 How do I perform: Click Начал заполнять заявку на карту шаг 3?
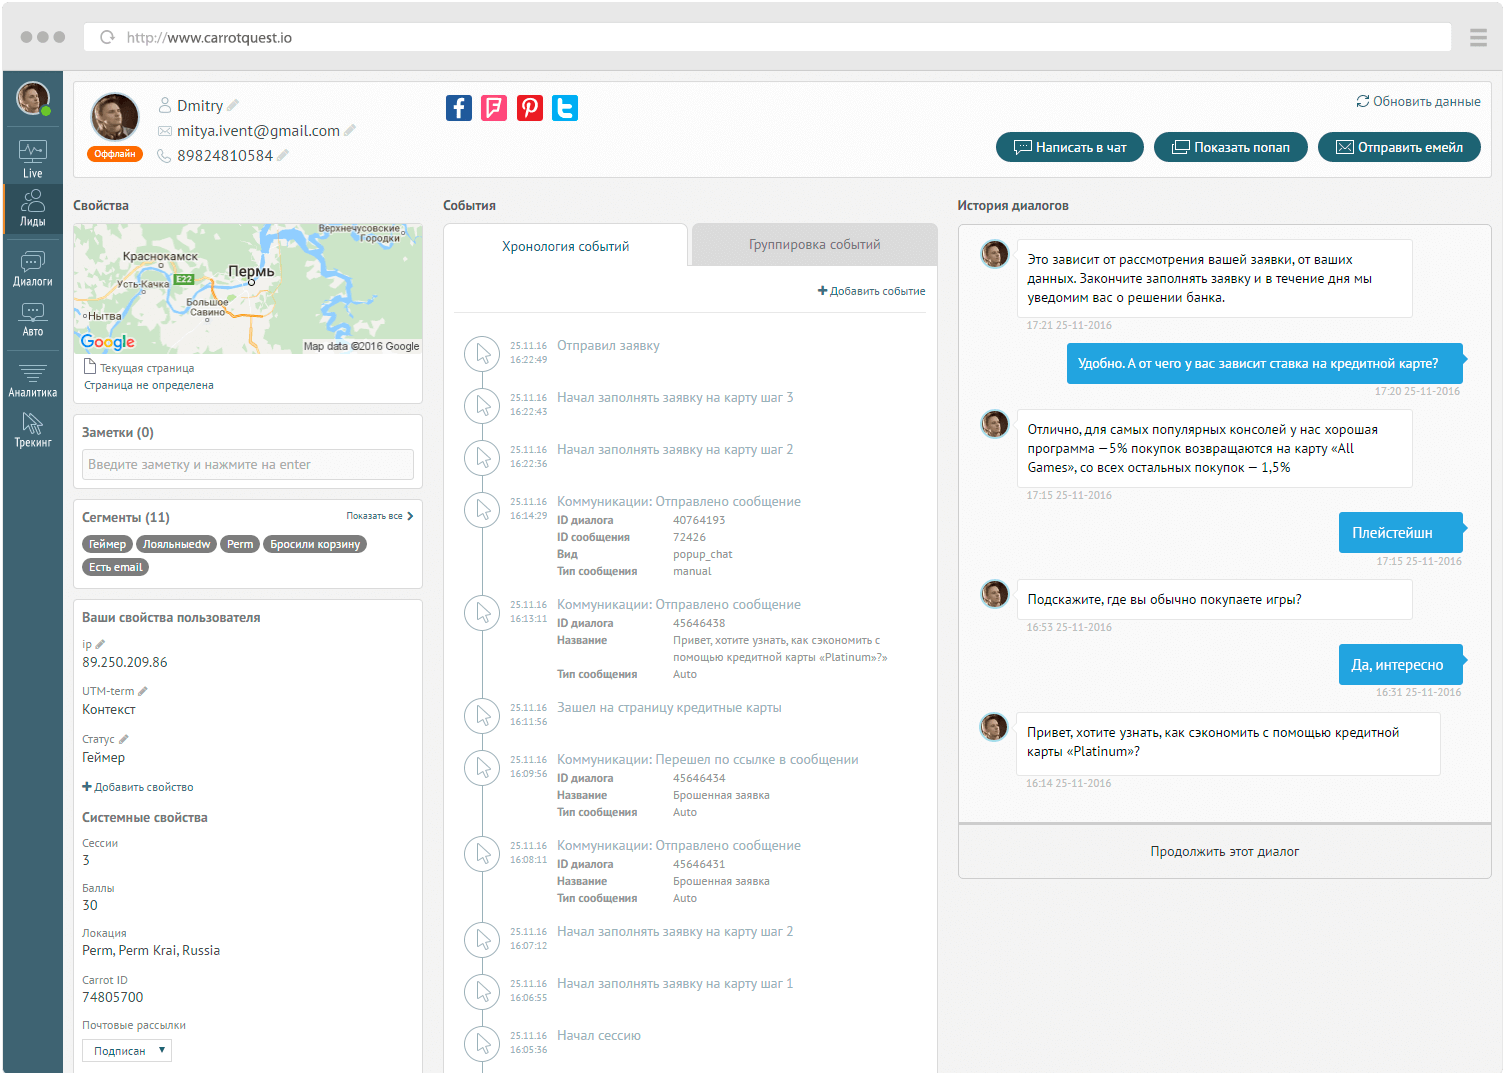point(675,397)
